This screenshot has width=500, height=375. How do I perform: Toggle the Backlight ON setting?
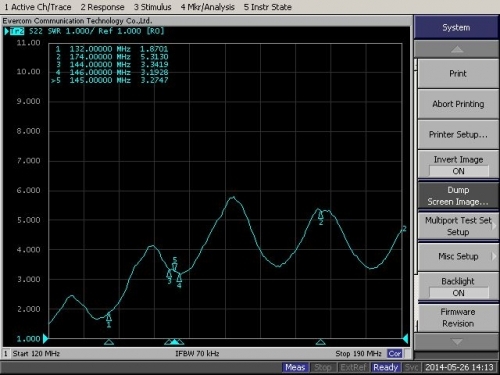[x=458, y=287]
